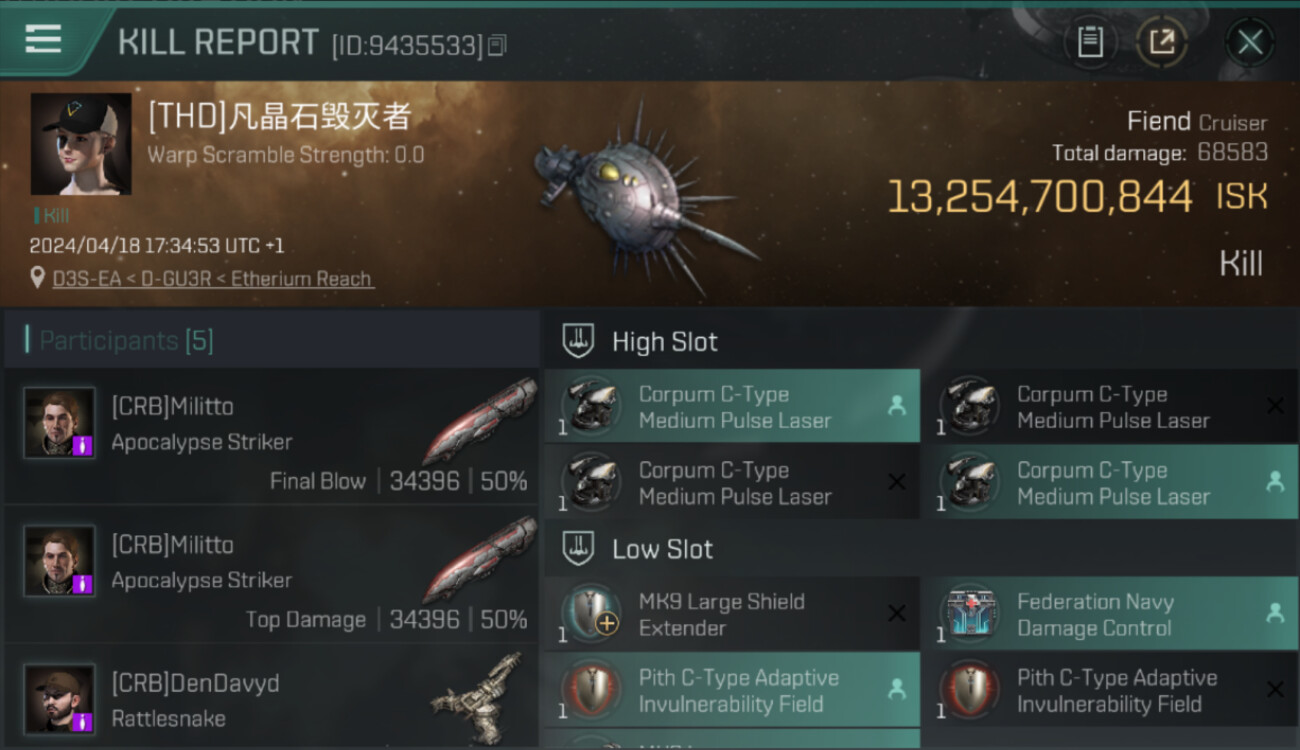Viewport: 1300px width, 750px height.
Task: Select first Corpum C-Type Medium Pulse Laser
Action: tap(732, 407)
